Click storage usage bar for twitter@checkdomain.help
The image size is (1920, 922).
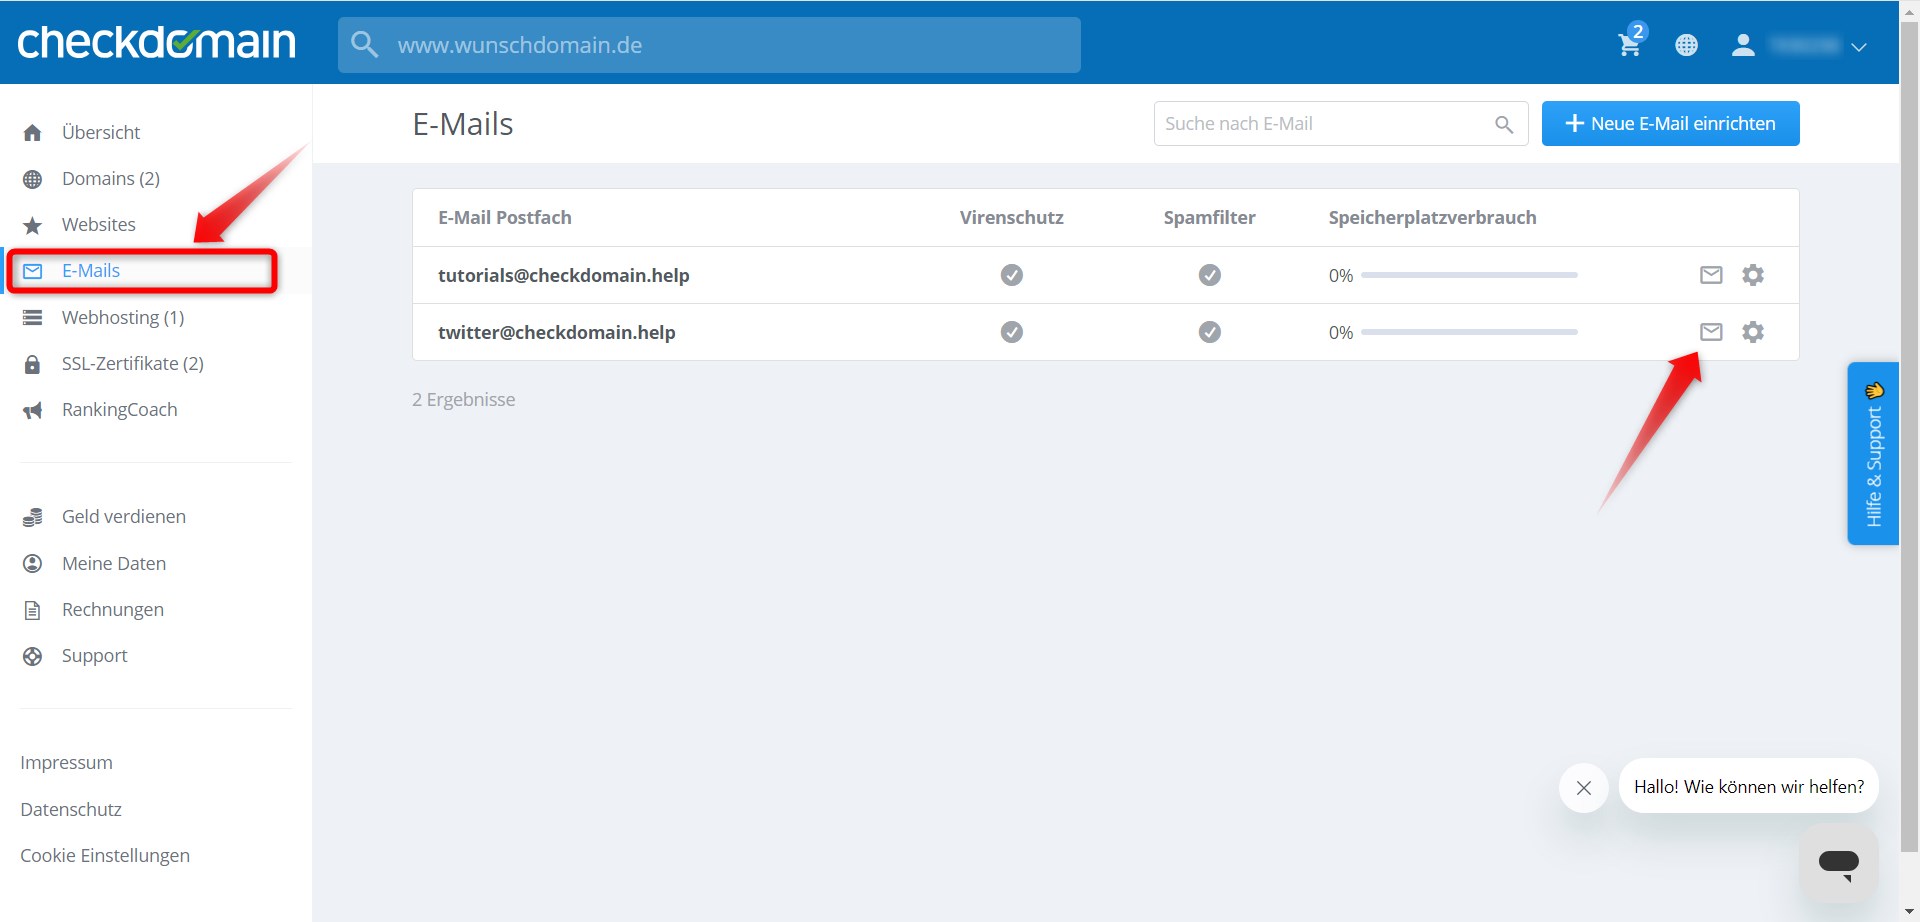pos(1469,332)
